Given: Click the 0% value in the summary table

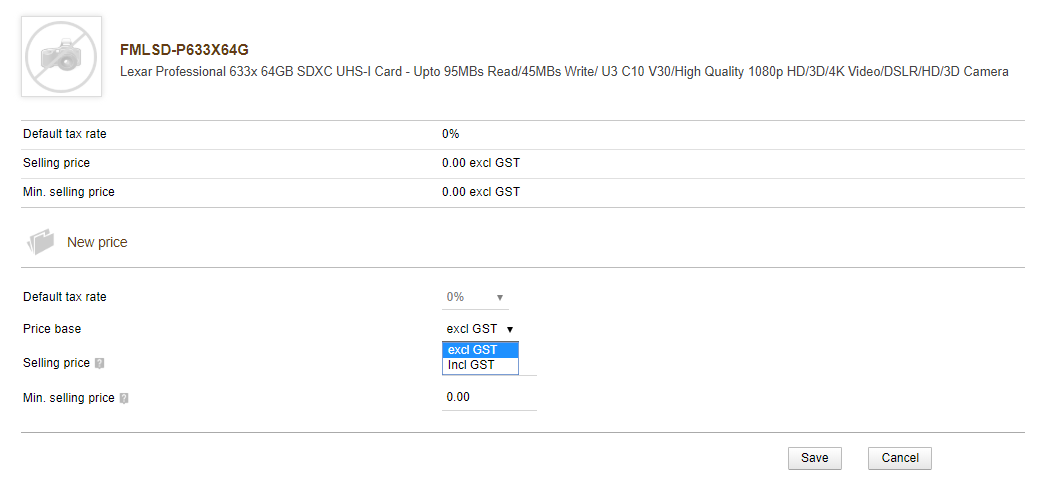Looking at the screenshot, I should coord(450,134).
